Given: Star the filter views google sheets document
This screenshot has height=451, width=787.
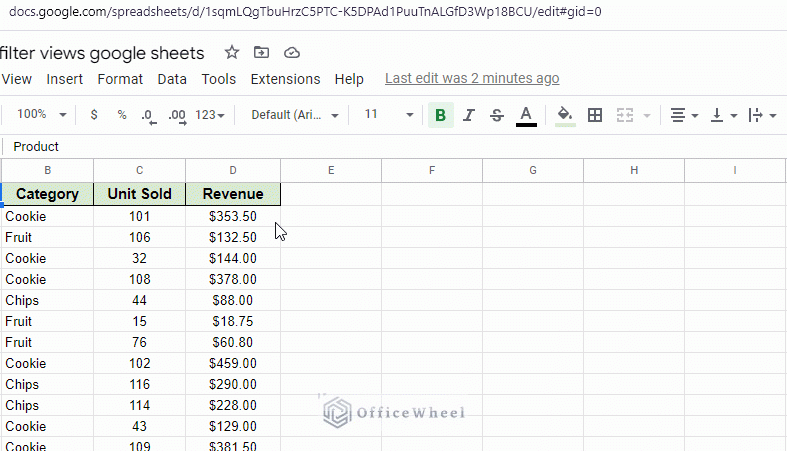Looking at the screenshot, I should (231, 52).
